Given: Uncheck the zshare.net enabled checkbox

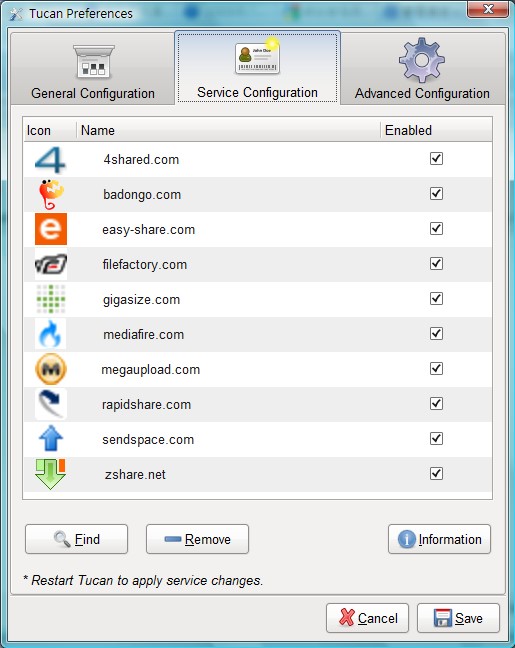Looking at the screenshot, I should [x=436, y=474].
